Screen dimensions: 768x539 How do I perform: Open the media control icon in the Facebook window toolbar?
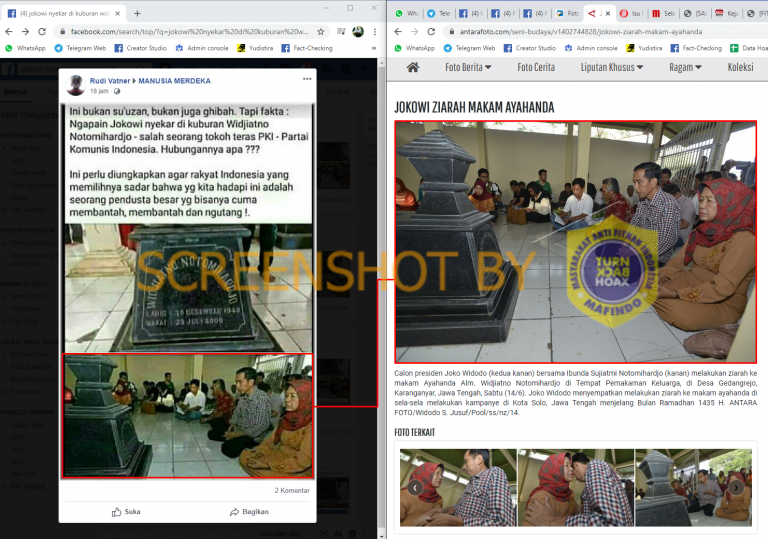point(341,32)
